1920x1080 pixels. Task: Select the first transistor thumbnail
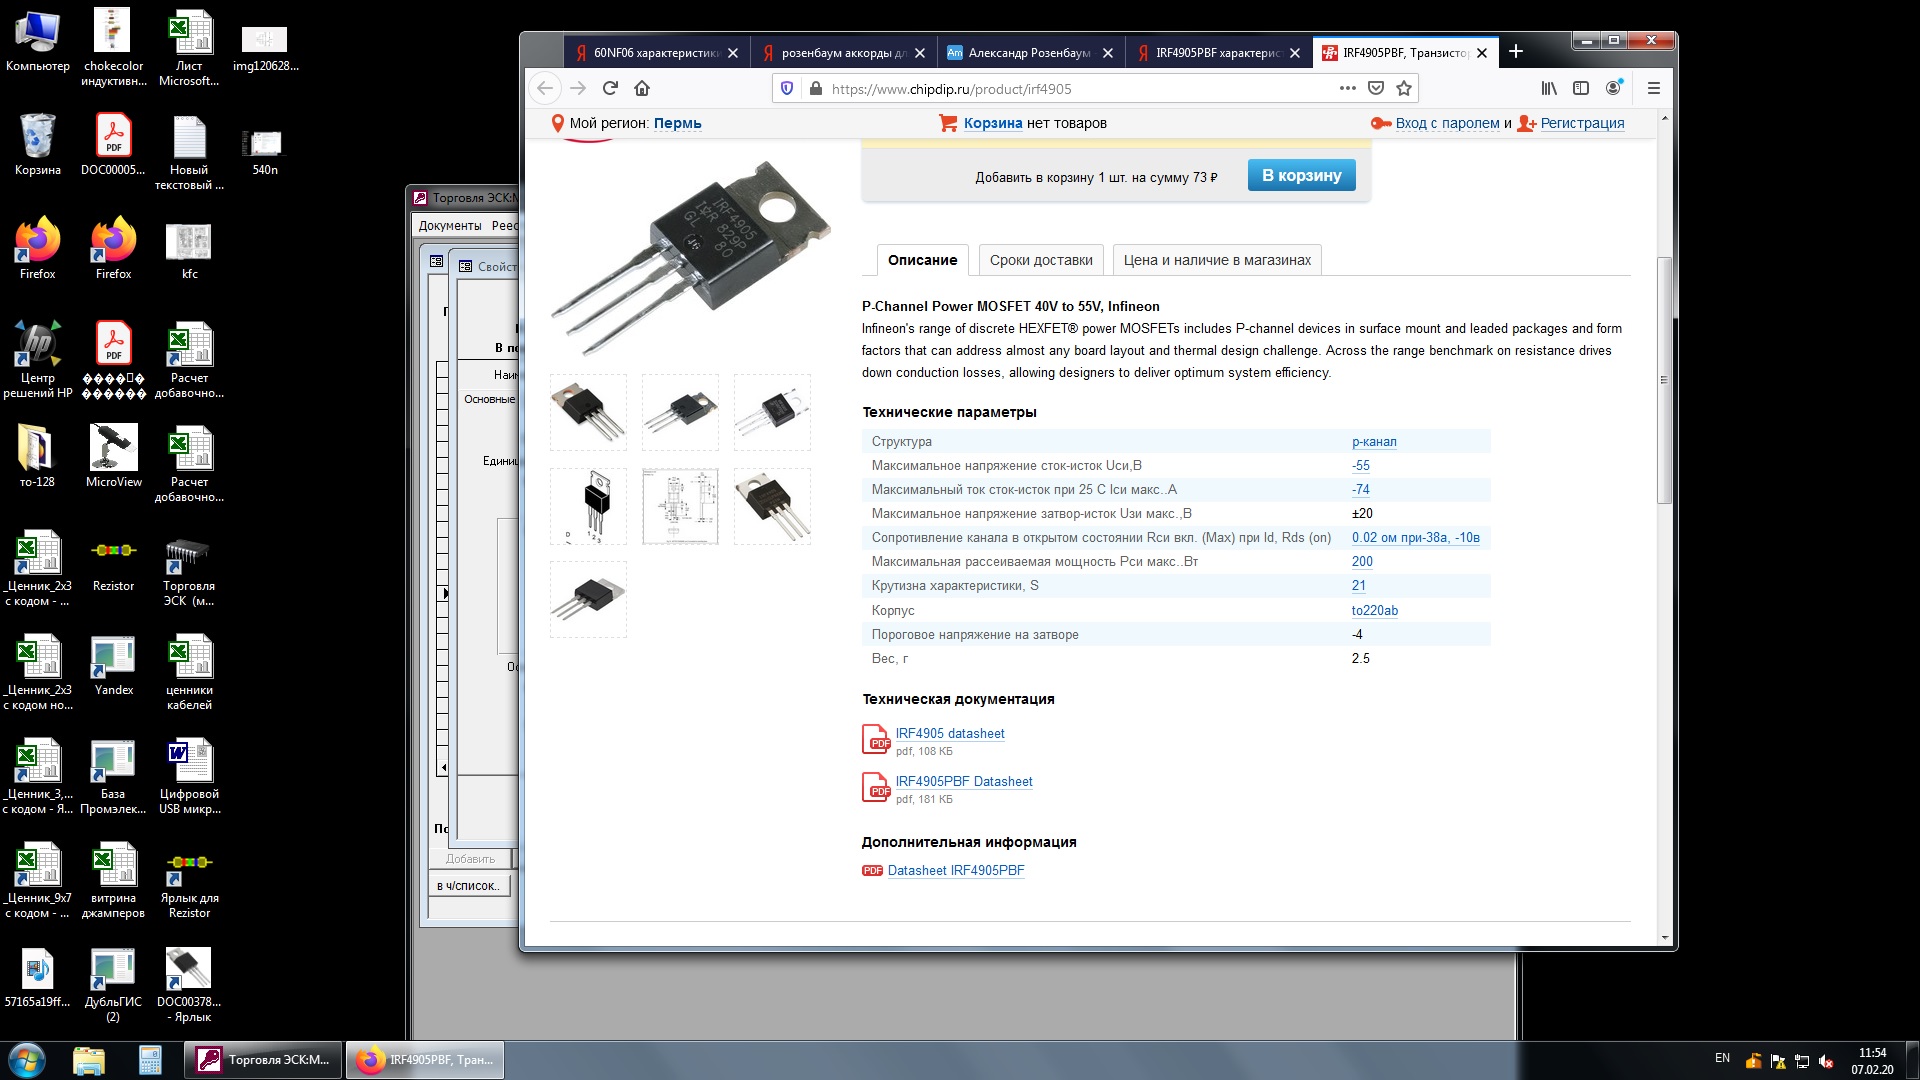point(588,412)
